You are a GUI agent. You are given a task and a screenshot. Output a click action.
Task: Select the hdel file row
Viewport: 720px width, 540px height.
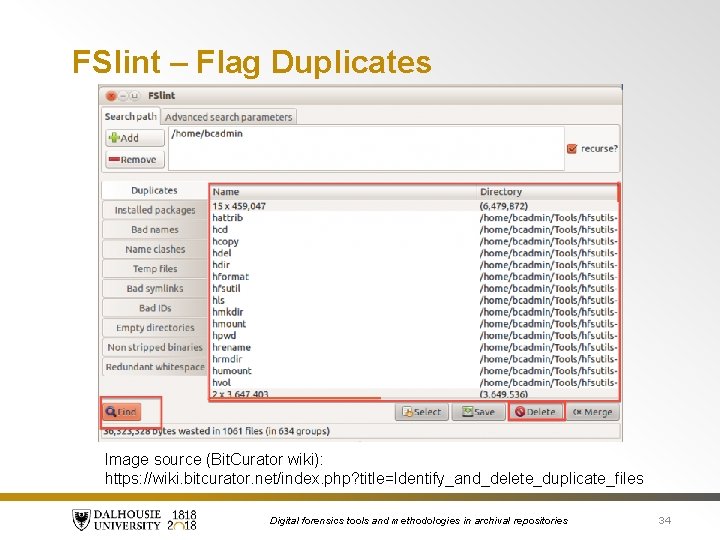pyautogui.click(x=414, y=253)
